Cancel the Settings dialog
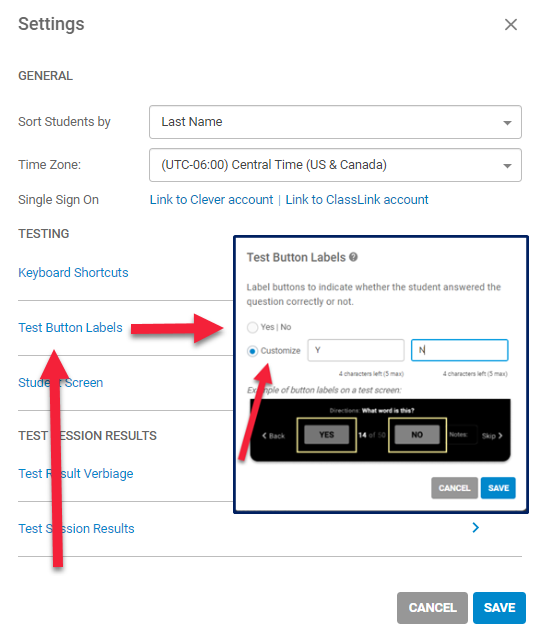The height and width of the screenshot is (630, 539). pos(432,608)
